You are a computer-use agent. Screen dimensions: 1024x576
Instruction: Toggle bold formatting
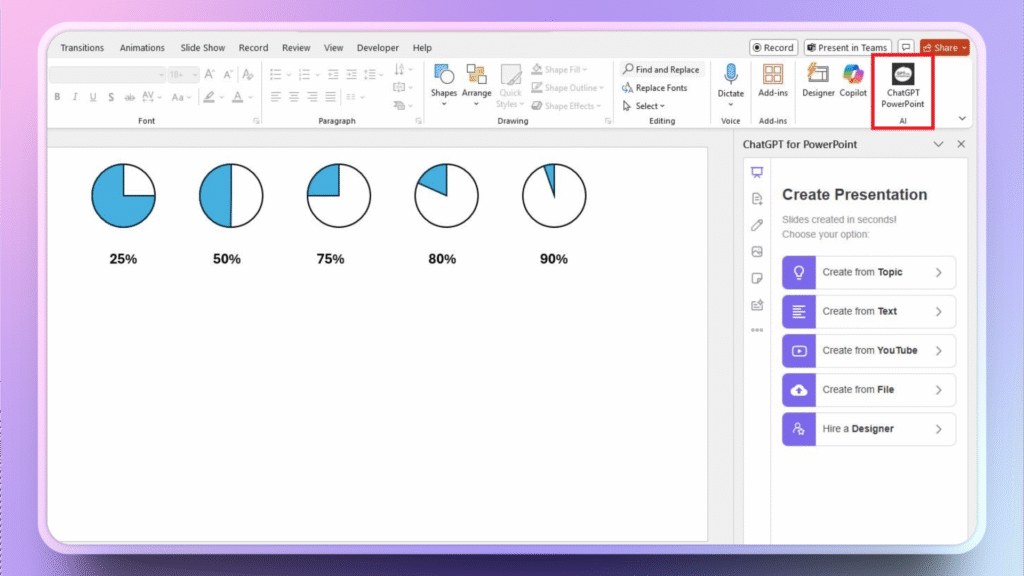[x=57, y=97]
